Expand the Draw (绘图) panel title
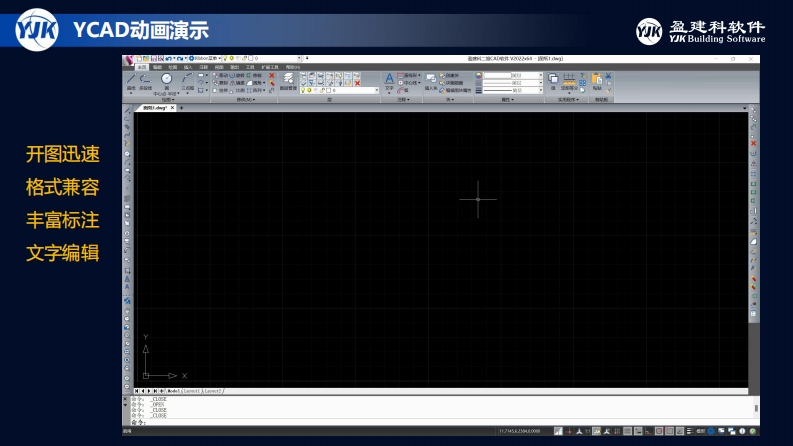Image resolution: width=793 pixels, height=446 pixels. tap(168, 100)
